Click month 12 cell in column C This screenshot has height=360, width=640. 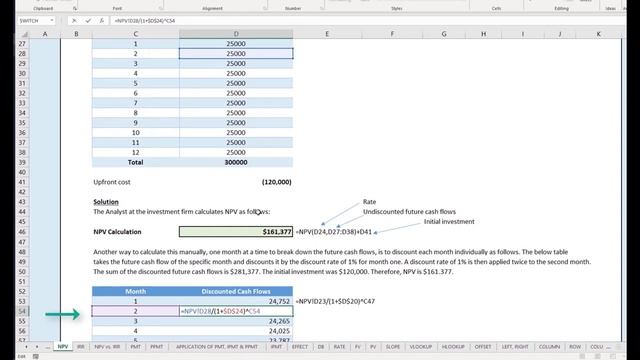136,152
